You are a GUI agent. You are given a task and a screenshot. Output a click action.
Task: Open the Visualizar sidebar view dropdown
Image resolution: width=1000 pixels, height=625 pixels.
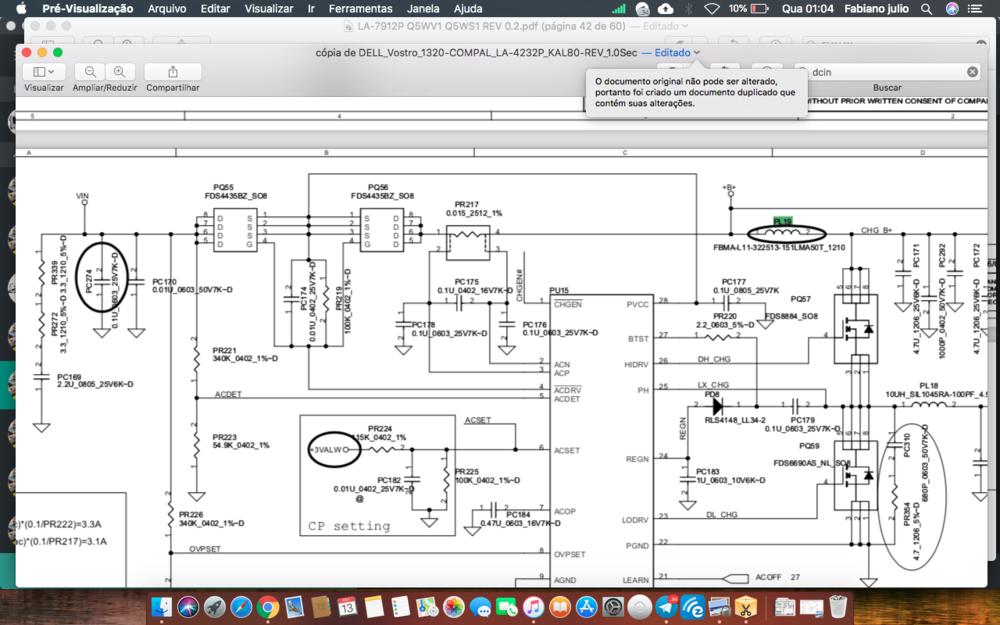click(x=43, y=72)
